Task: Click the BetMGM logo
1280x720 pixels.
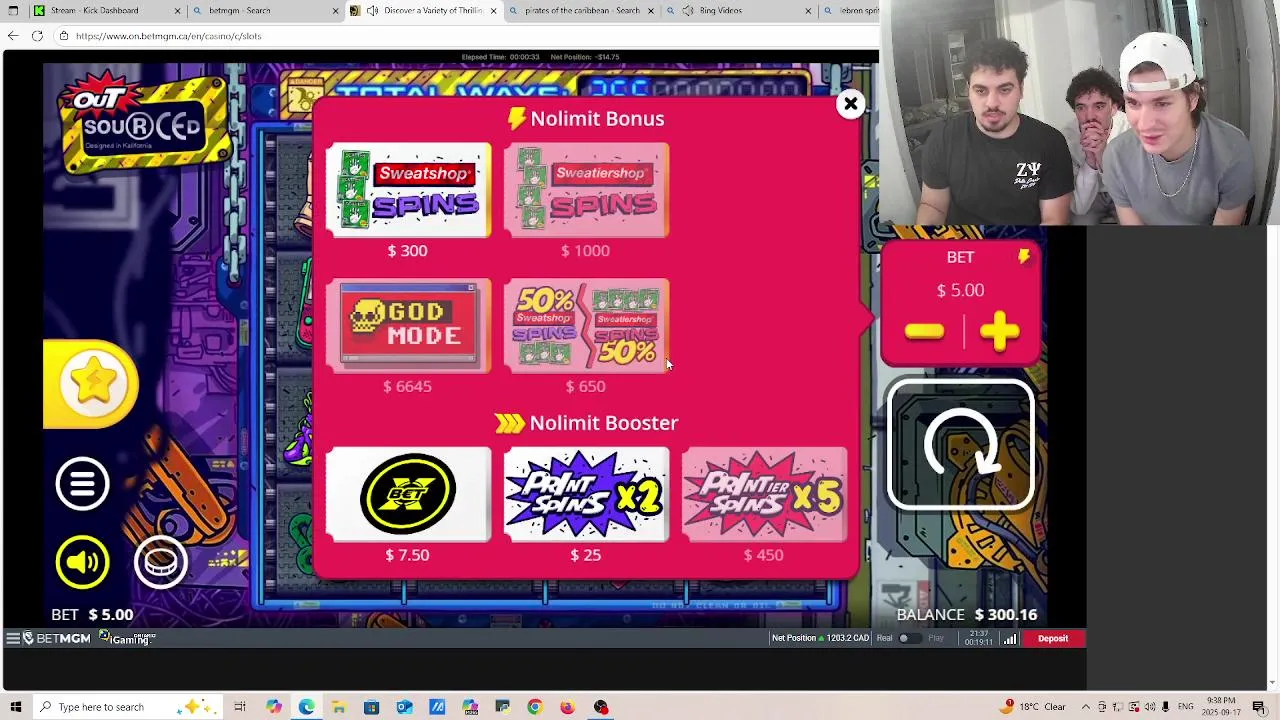Action: point(57,638)
